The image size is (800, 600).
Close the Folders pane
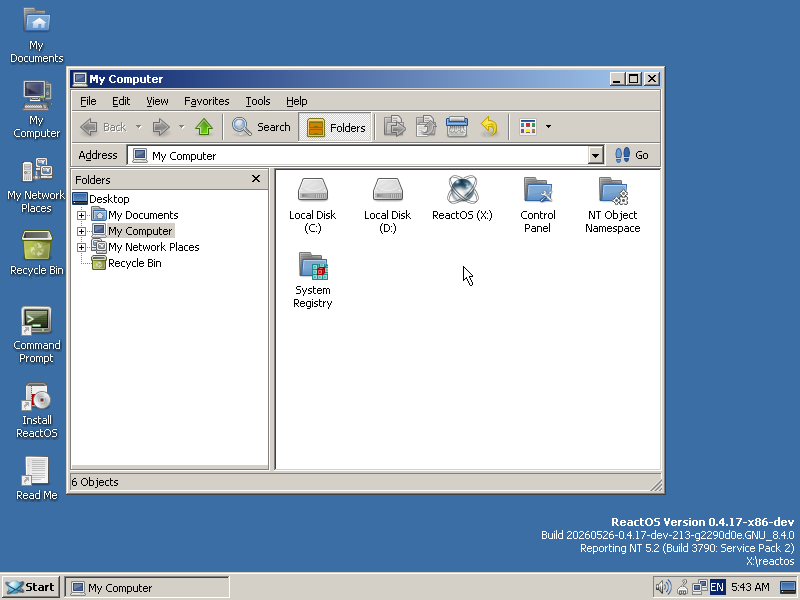[x=256, y=179]
